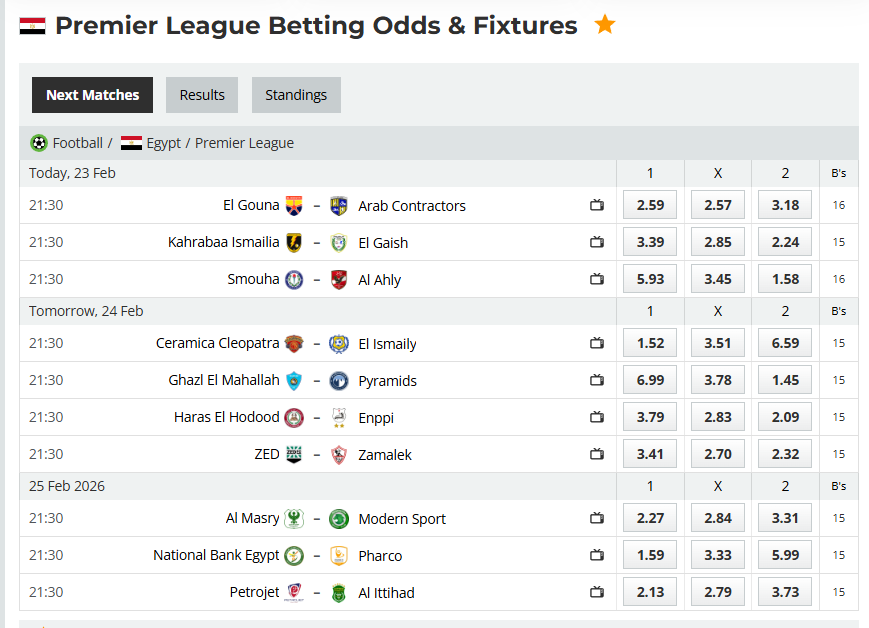
Task: Click the football icon in the breadcrumb
Action: pos(38,143)
